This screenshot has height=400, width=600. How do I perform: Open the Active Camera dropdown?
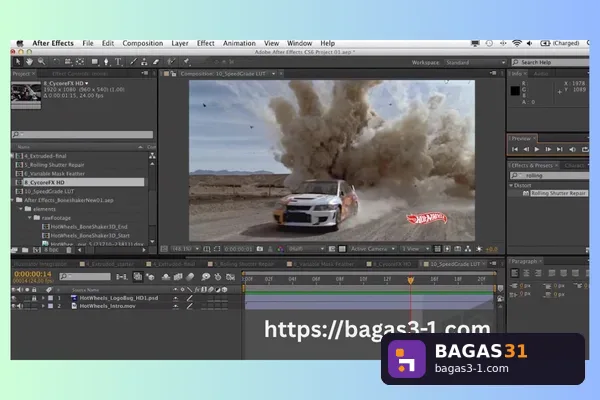[x=372, y=249]
